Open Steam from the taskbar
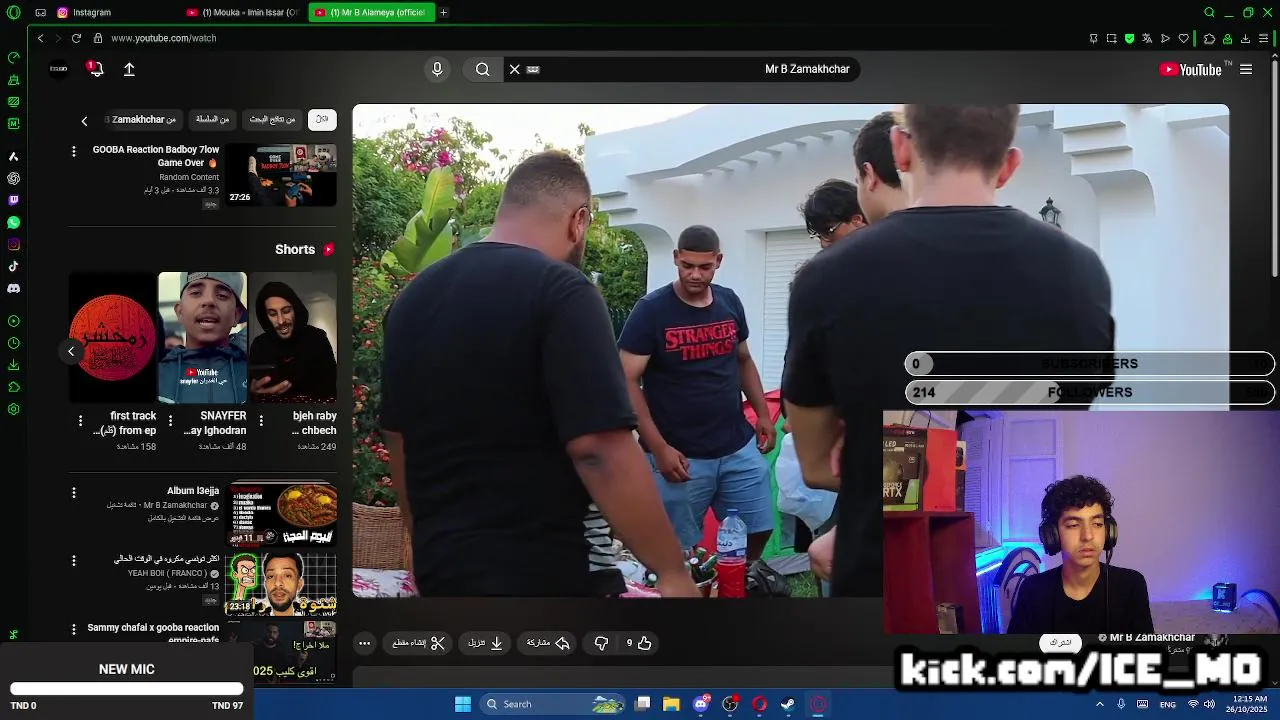 pyautogui.click(x=788, y=704)
